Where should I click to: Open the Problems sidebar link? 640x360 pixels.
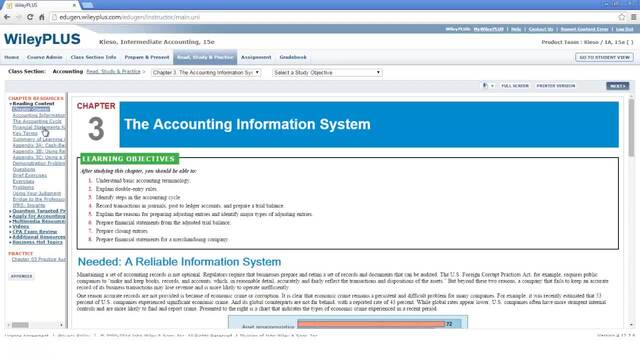(23, 187)
